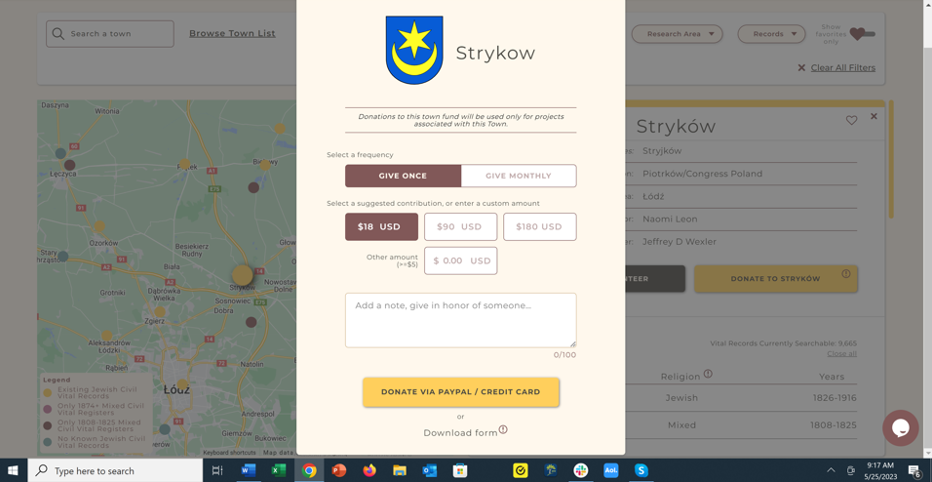Image resolution: width=932 pixels, height=482 pixels.
Task: Click the yellow marker at Ozorków
Action: click(99, 226)
